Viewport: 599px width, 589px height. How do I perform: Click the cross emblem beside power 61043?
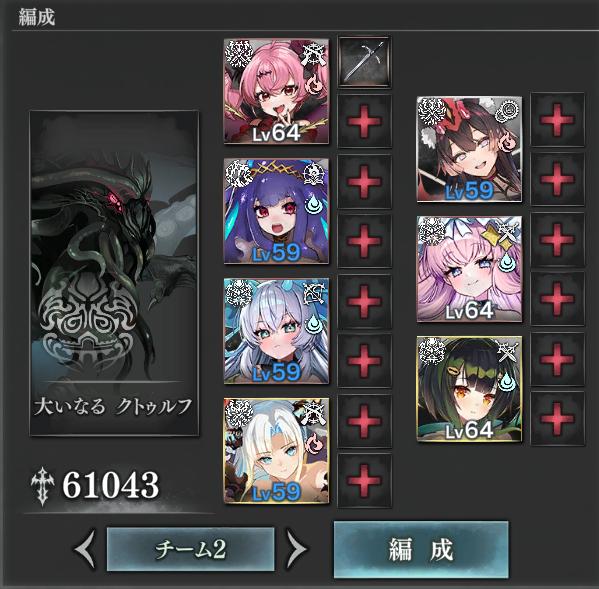(42, 486)
